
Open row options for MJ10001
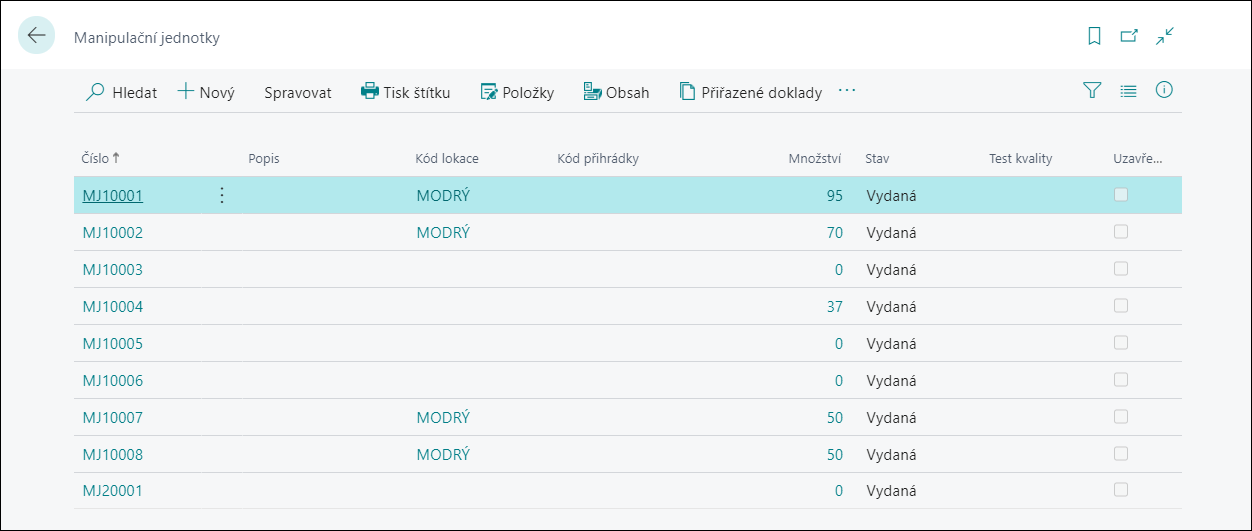[222, 196]
